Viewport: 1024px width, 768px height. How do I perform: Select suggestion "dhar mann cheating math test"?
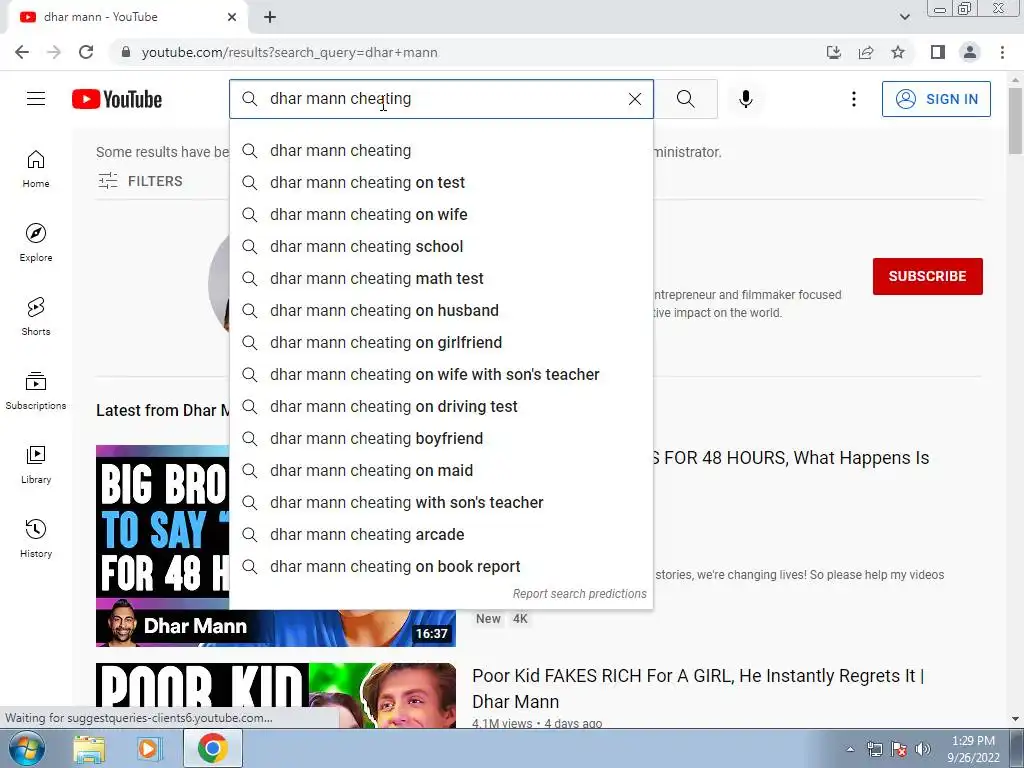(x=441, y=279)
